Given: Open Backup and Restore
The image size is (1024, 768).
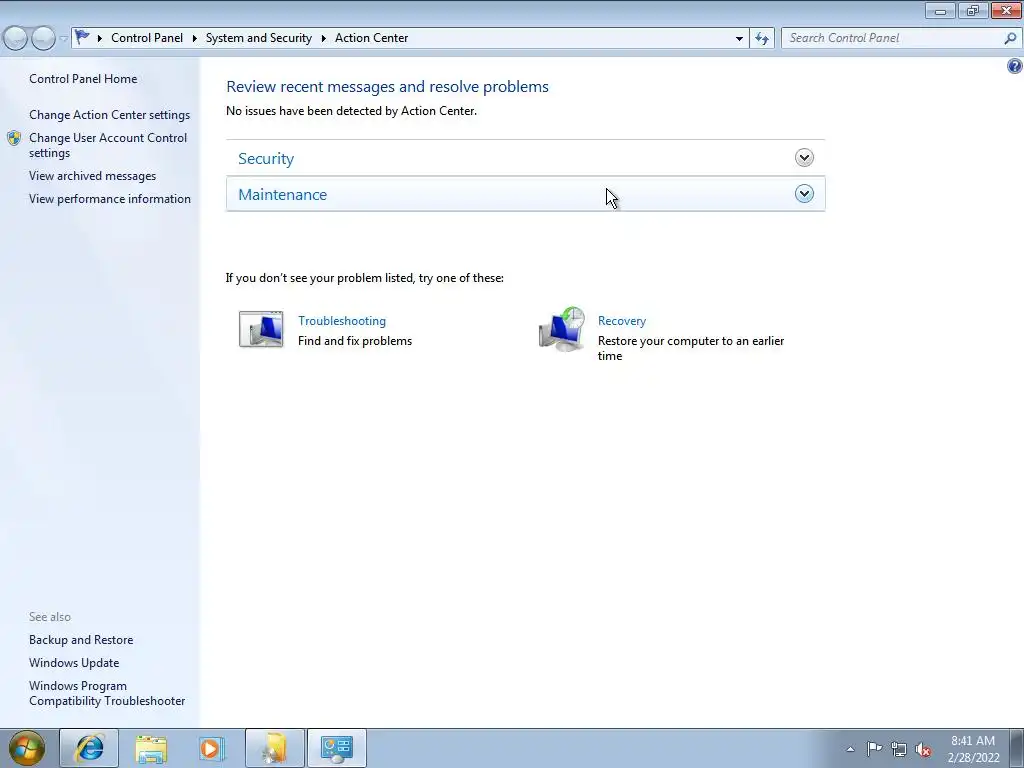Looking at the screenshot, I should click(81, 640).
